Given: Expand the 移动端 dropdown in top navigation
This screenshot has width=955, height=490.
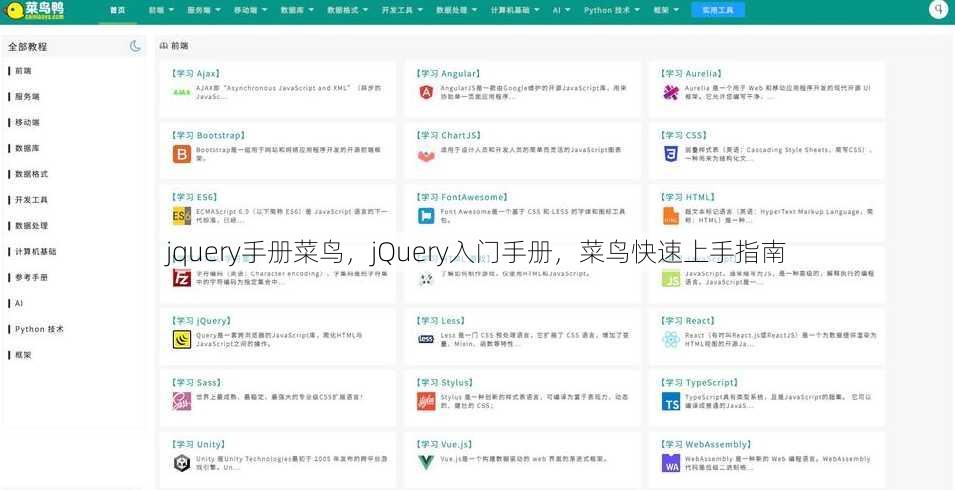Looking at the screenshot, I should pos(250,10).
